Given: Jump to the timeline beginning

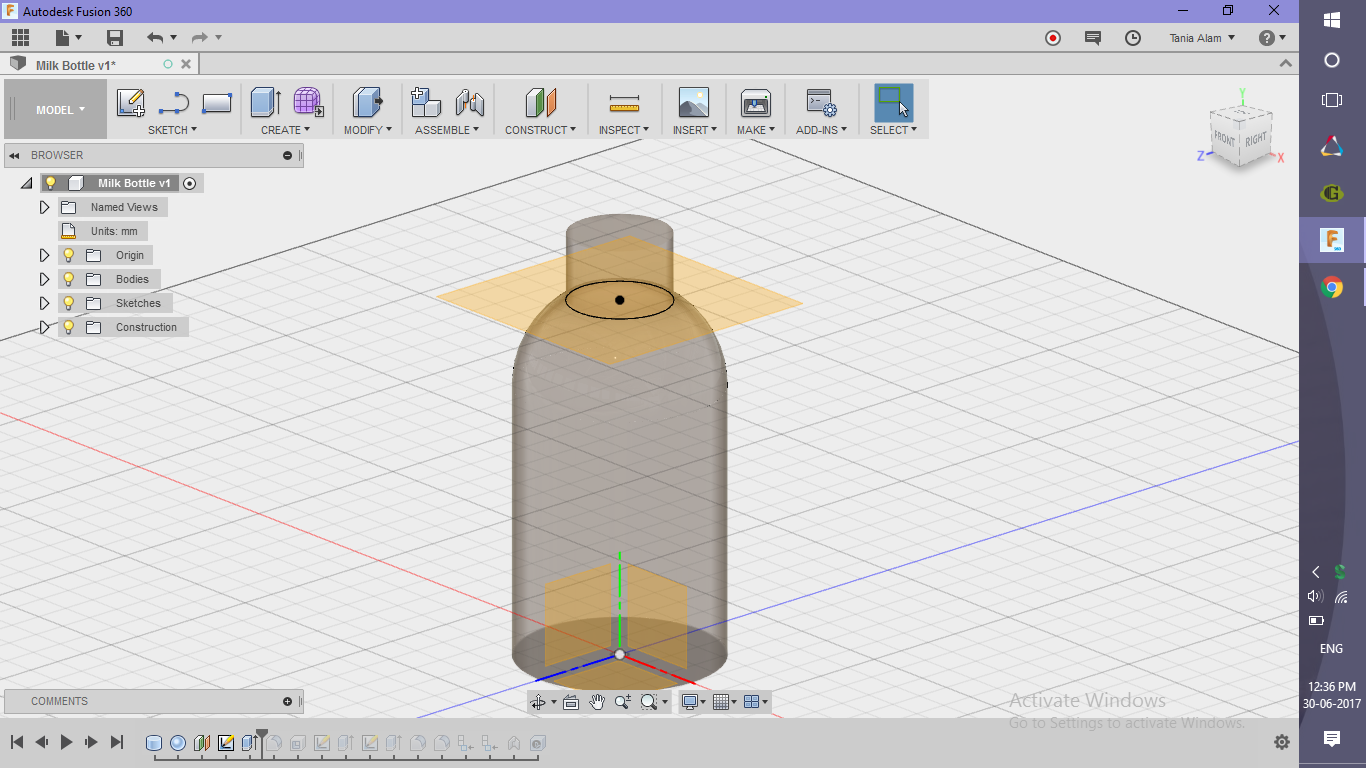Looking at the screenshot, I should pos(17,742).
